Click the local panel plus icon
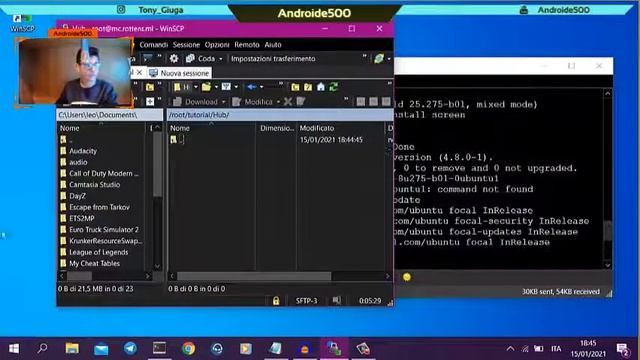 tap(150, 102)
